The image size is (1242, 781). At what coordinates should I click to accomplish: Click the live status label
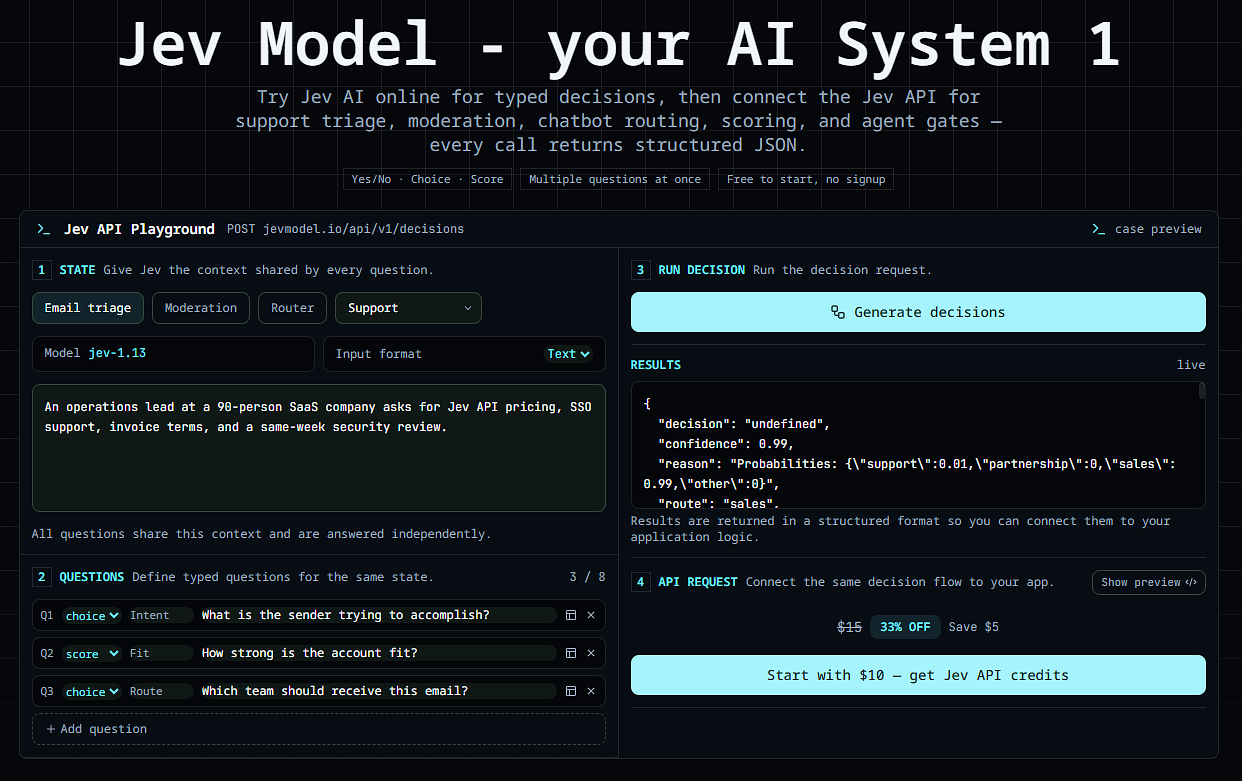click(1191, 365)
